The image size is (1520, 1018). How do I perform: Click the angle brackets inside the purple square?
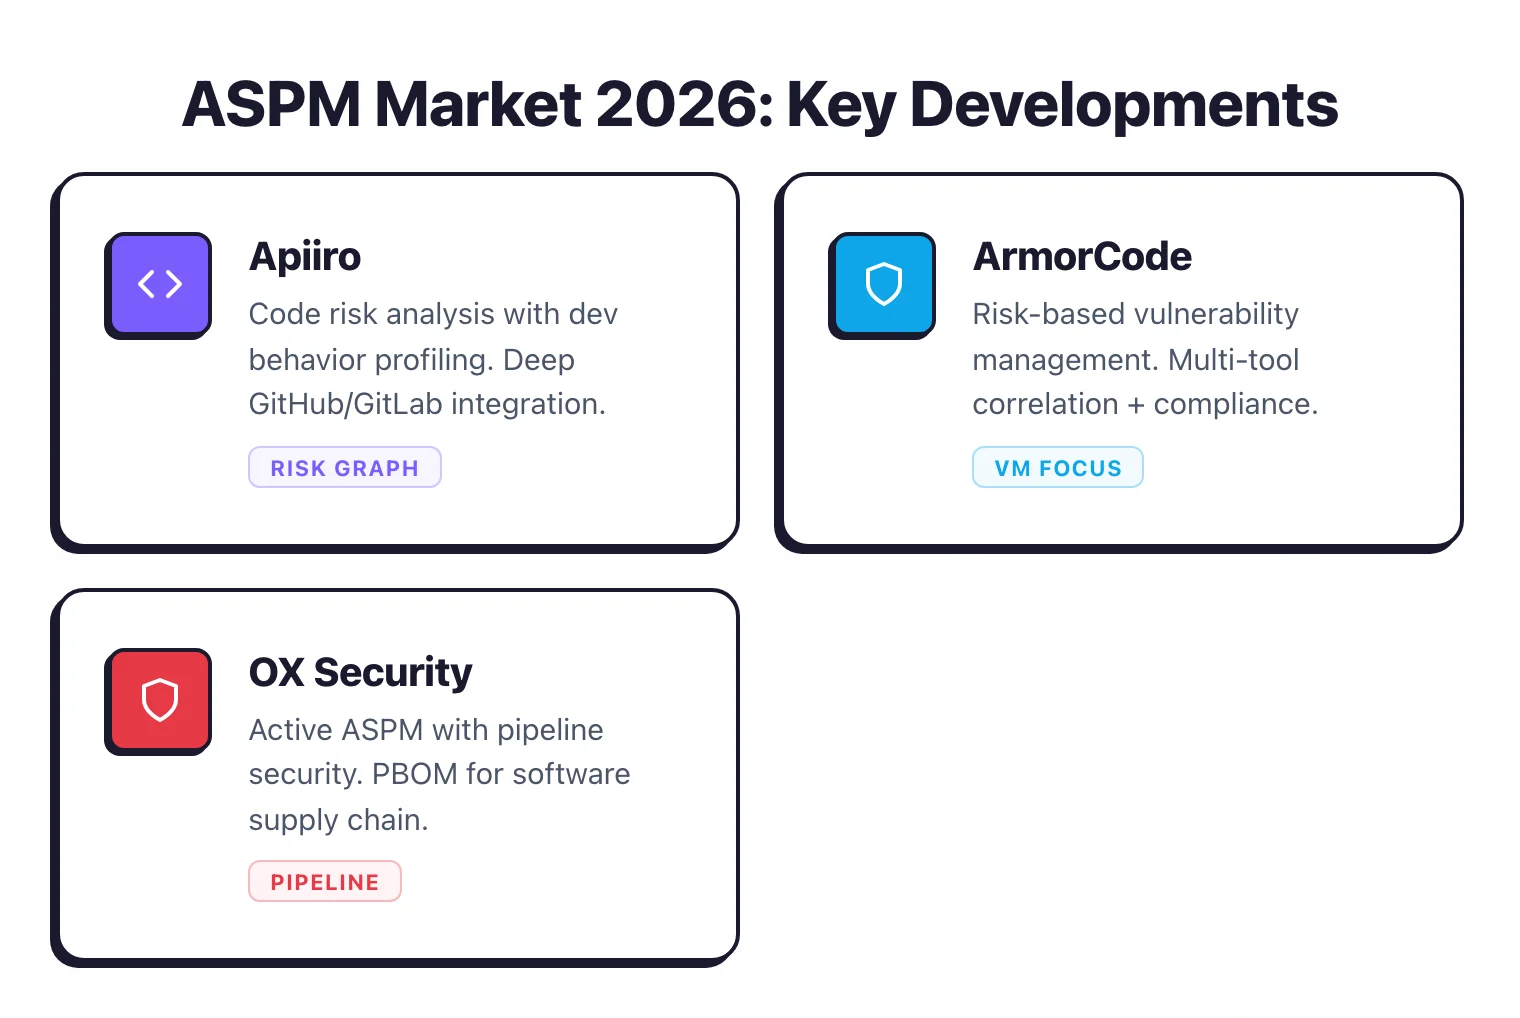(158, 285)
